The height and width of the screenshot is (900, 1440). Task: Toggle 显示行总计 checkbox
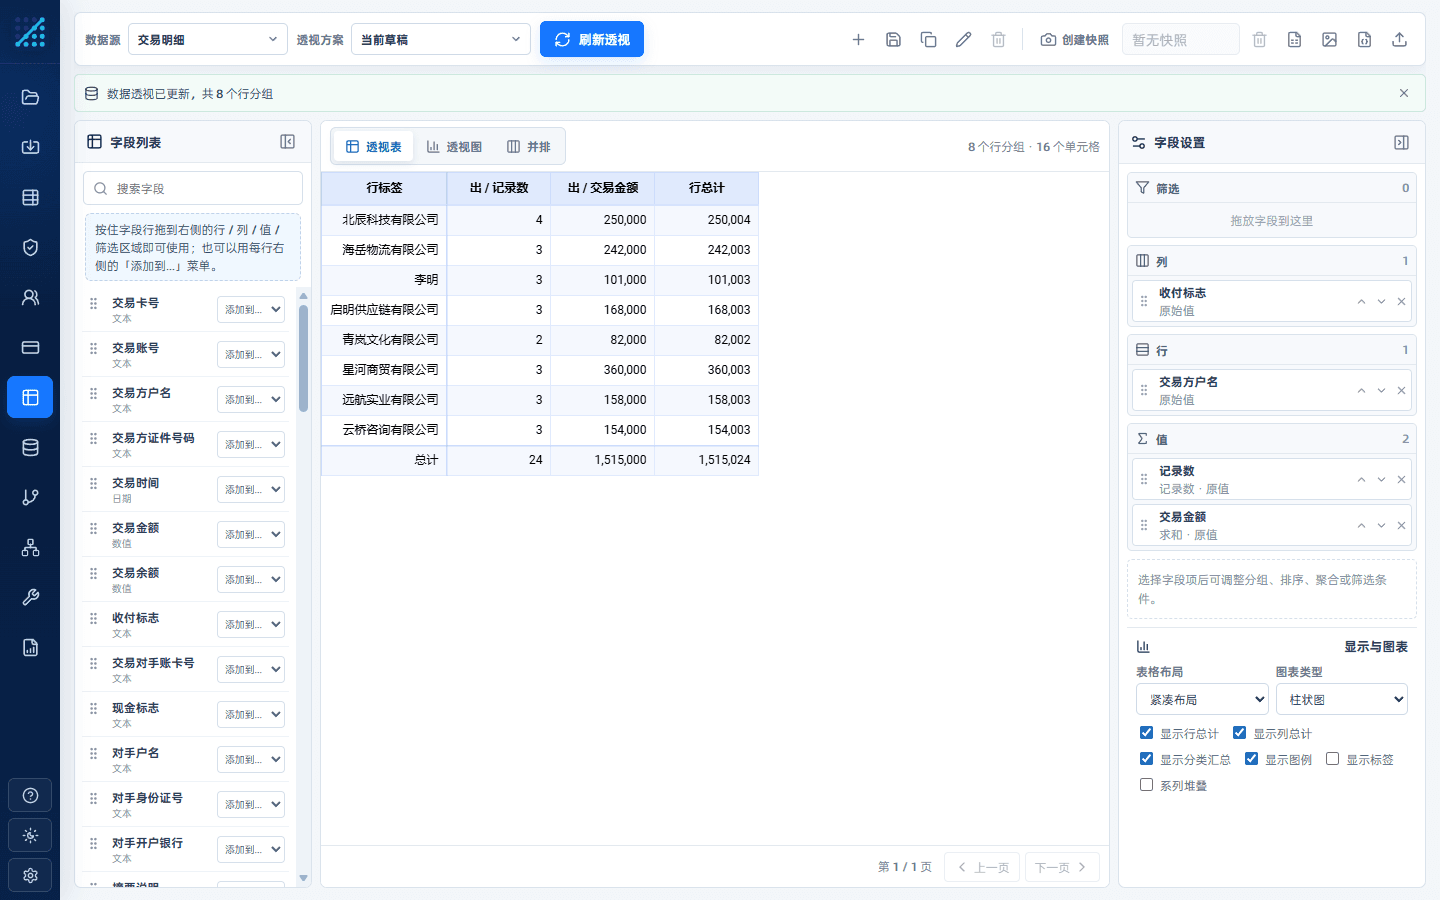(1146, 733)
